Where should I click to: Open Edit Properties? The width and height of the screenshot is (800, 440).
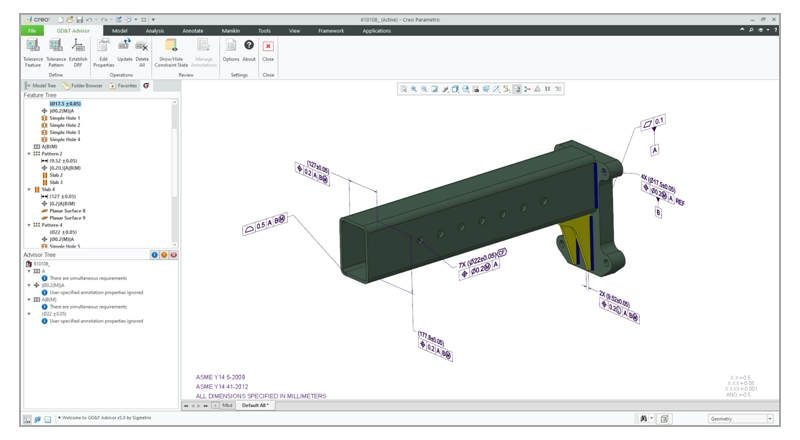(104, 53)
